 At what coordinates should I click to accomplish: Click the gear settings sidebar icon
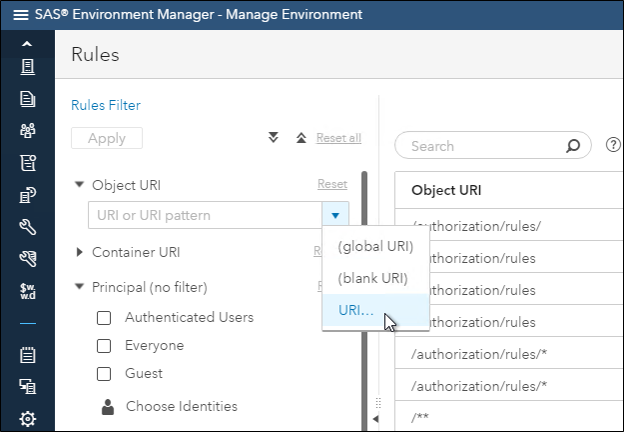[x=28, y=418]
